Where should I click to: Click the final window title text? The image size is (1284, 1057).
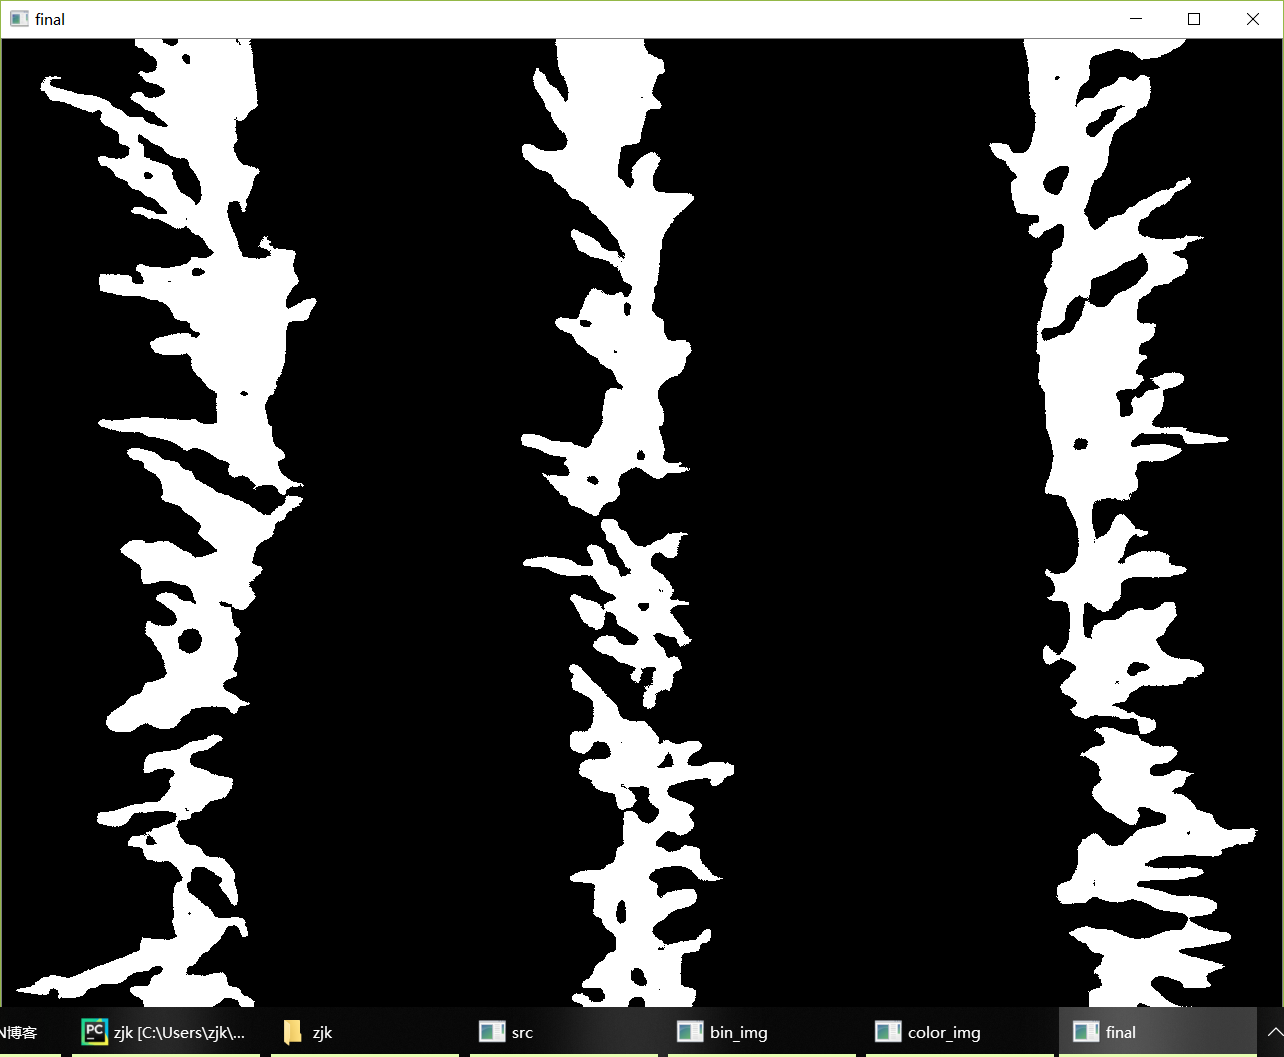pos(50,19)
